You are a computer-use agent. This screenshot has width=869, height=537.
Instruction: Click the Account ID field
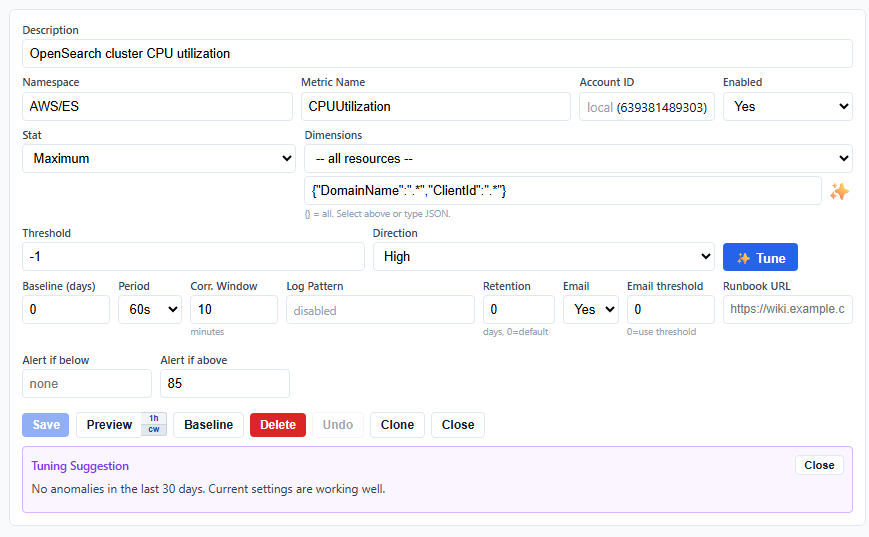click(x=647, y=106)
